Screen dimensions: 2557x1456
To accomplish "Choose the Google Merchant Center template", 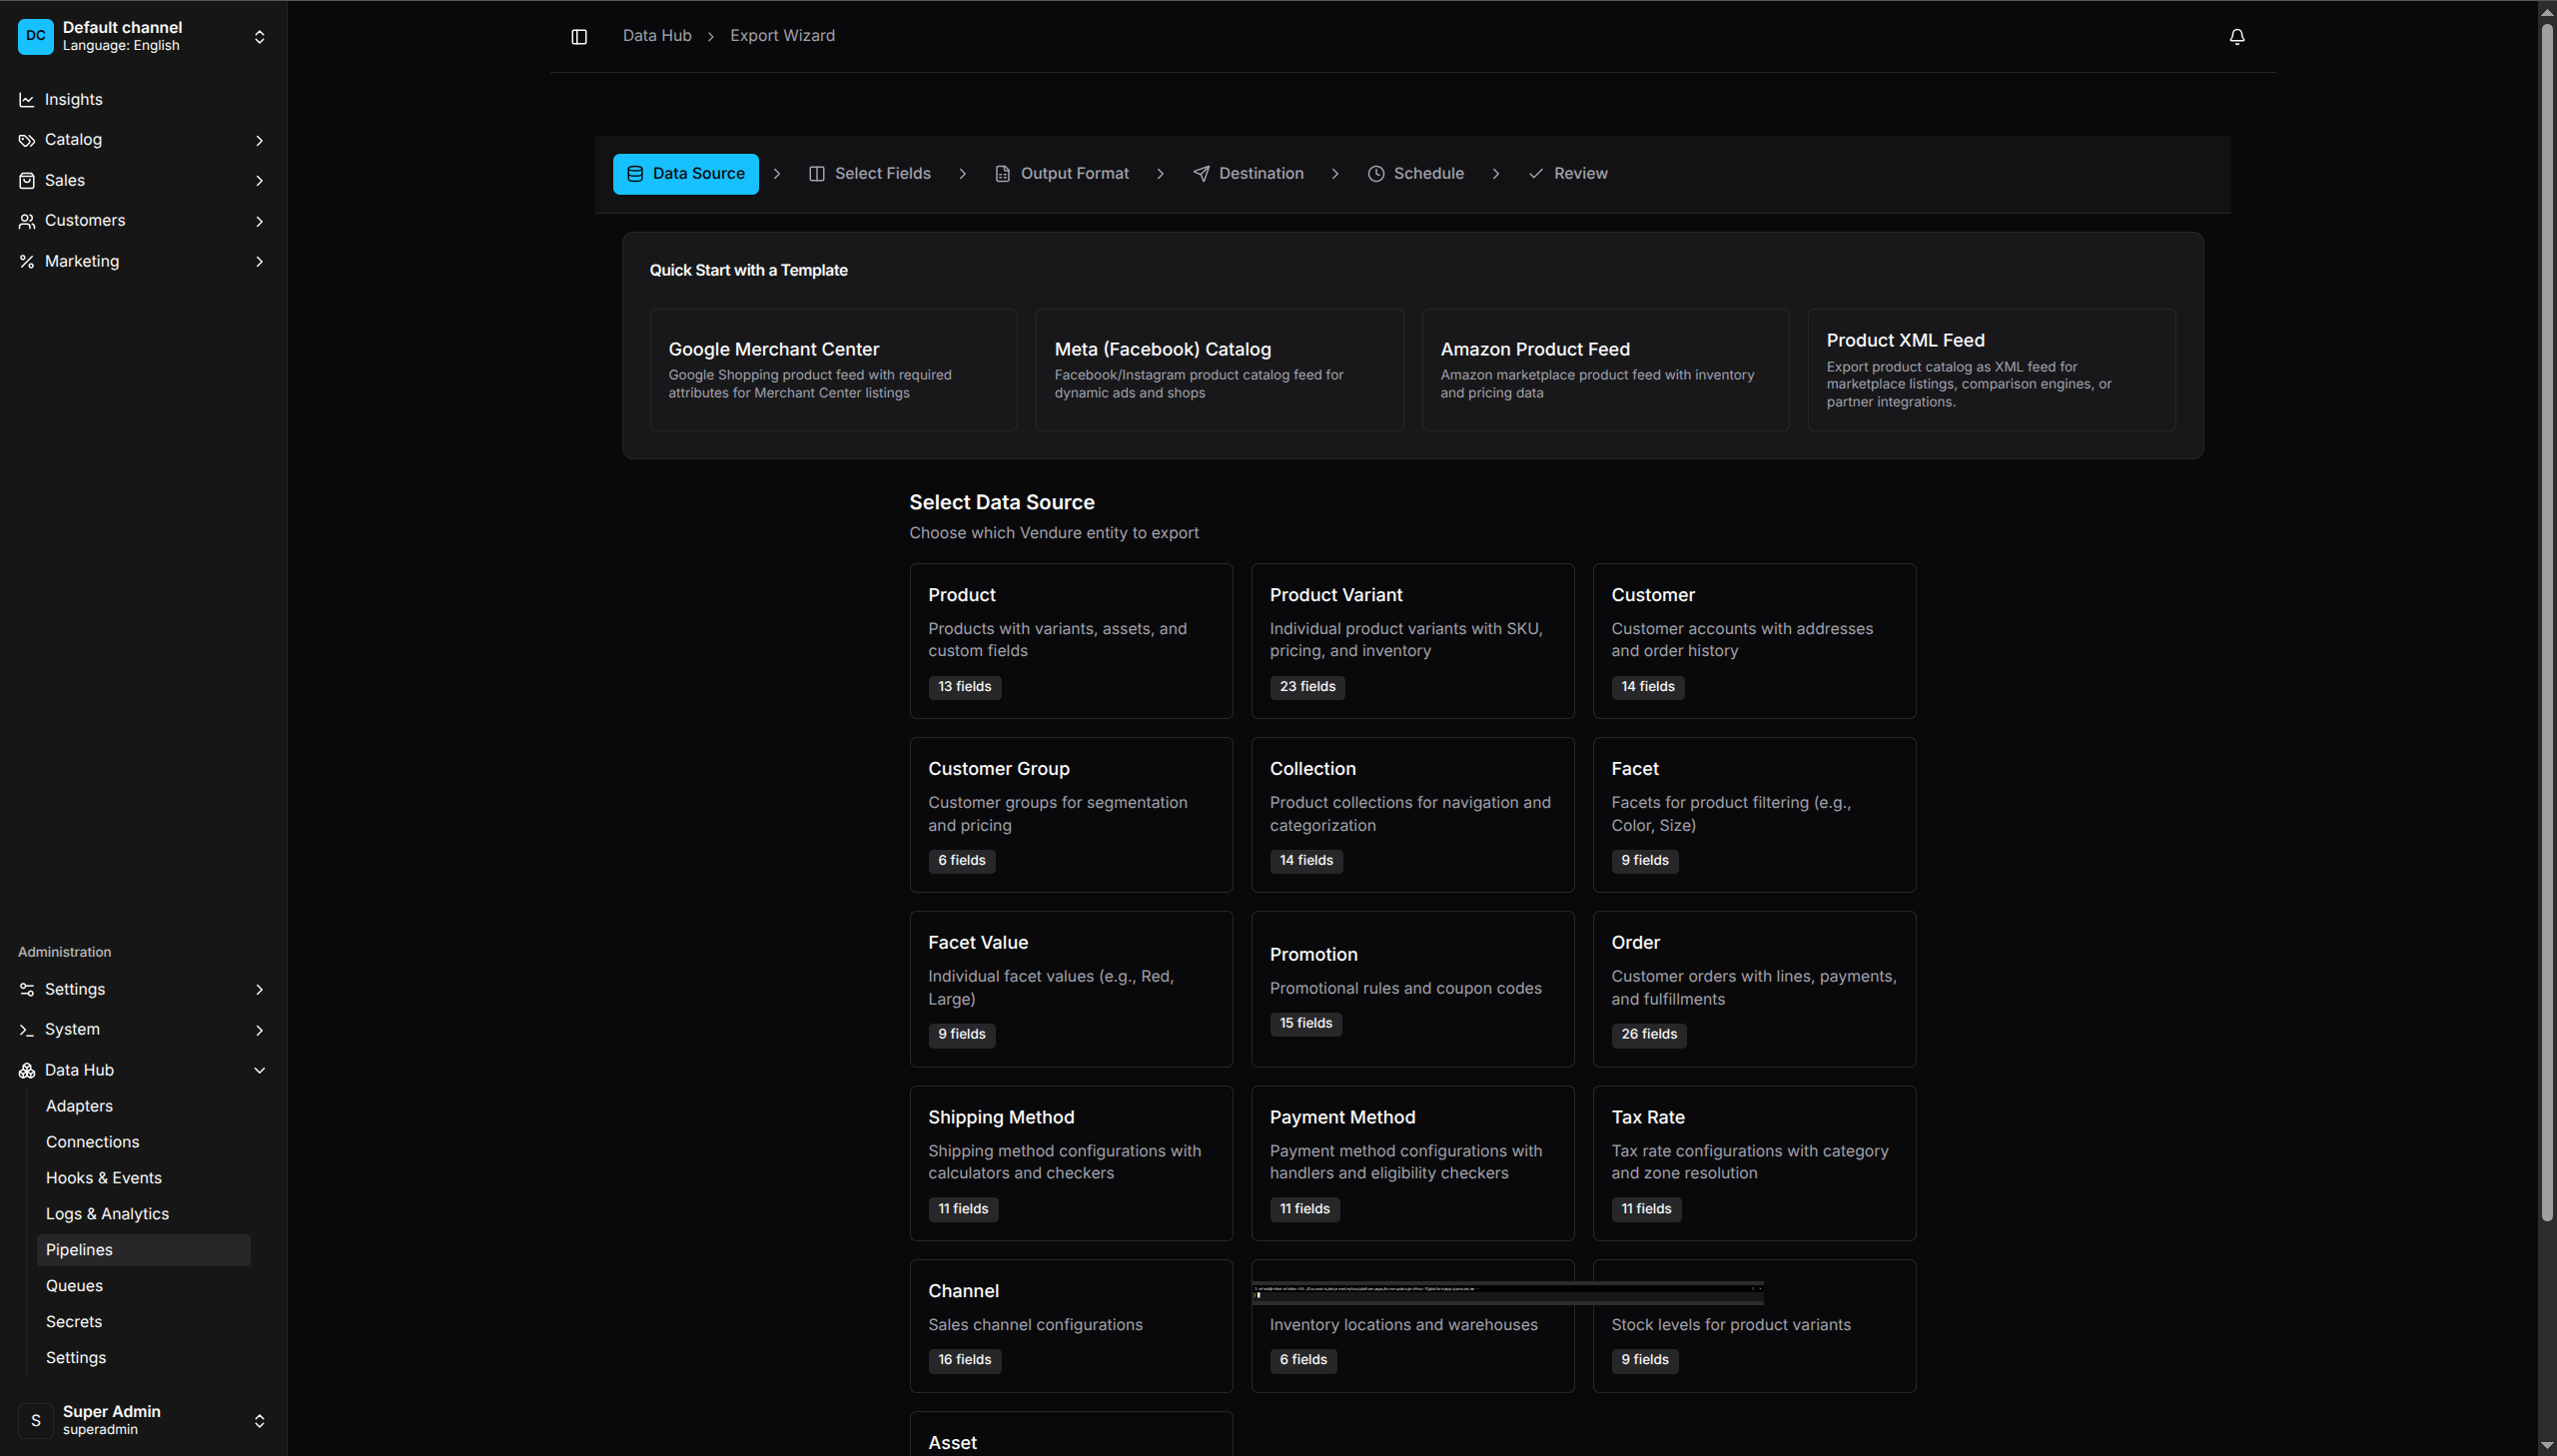I will click(832, 369).
